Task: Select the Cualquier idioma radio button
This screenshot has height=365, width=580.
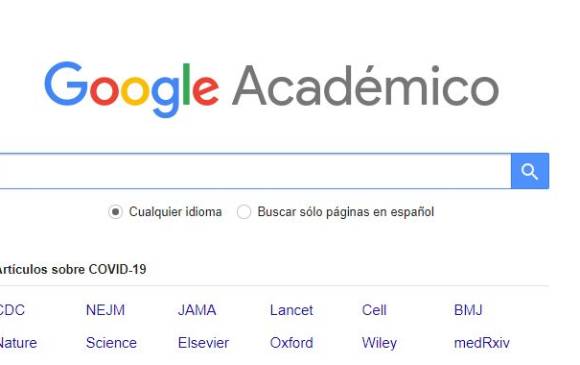Action: [115, 212]
